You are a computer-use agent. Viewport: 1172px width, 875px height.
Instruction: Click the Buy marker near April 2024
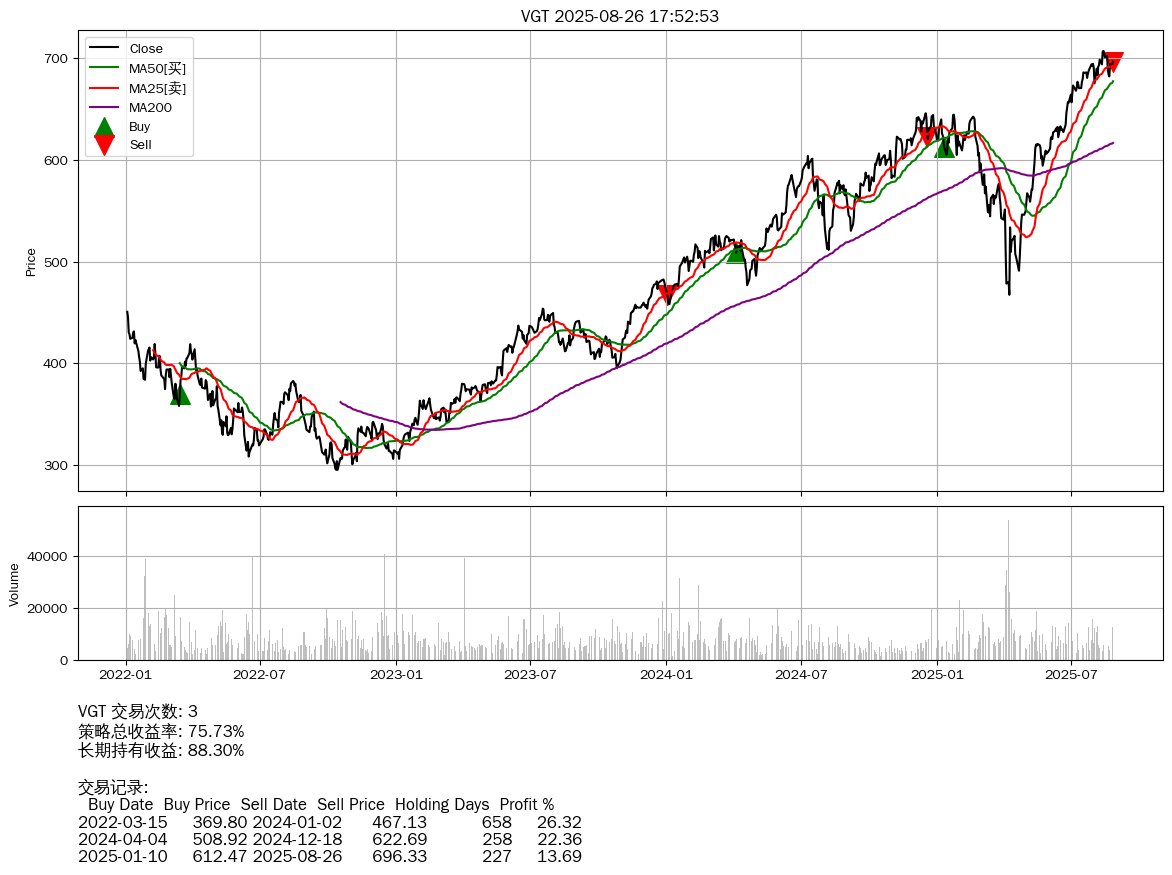click(x=736, y=253)
